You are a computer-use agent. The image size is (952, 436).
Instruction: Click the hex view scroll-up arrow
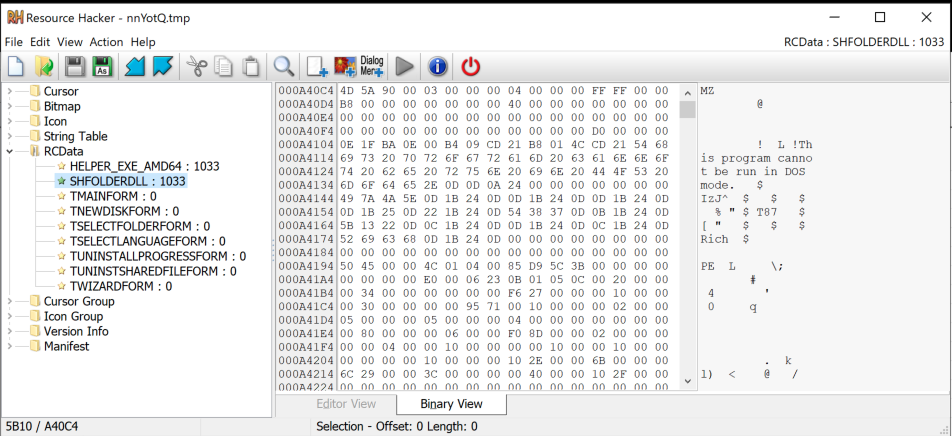click(687, 94)
